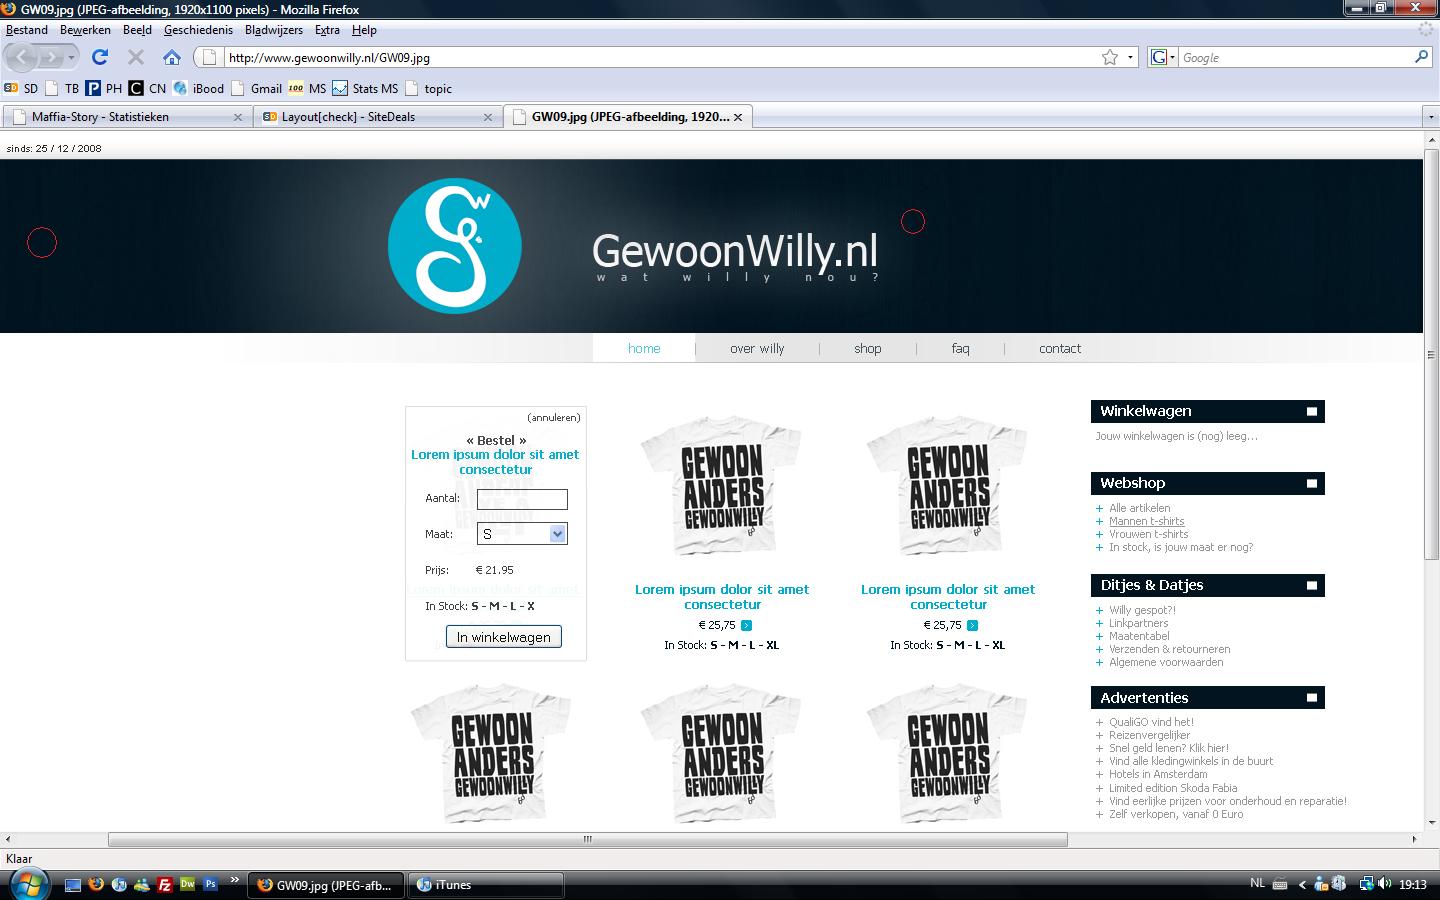The height and width of the screenshot is (900, 1440).
Task: Focus the Google search field
Action: (1295, 57)
